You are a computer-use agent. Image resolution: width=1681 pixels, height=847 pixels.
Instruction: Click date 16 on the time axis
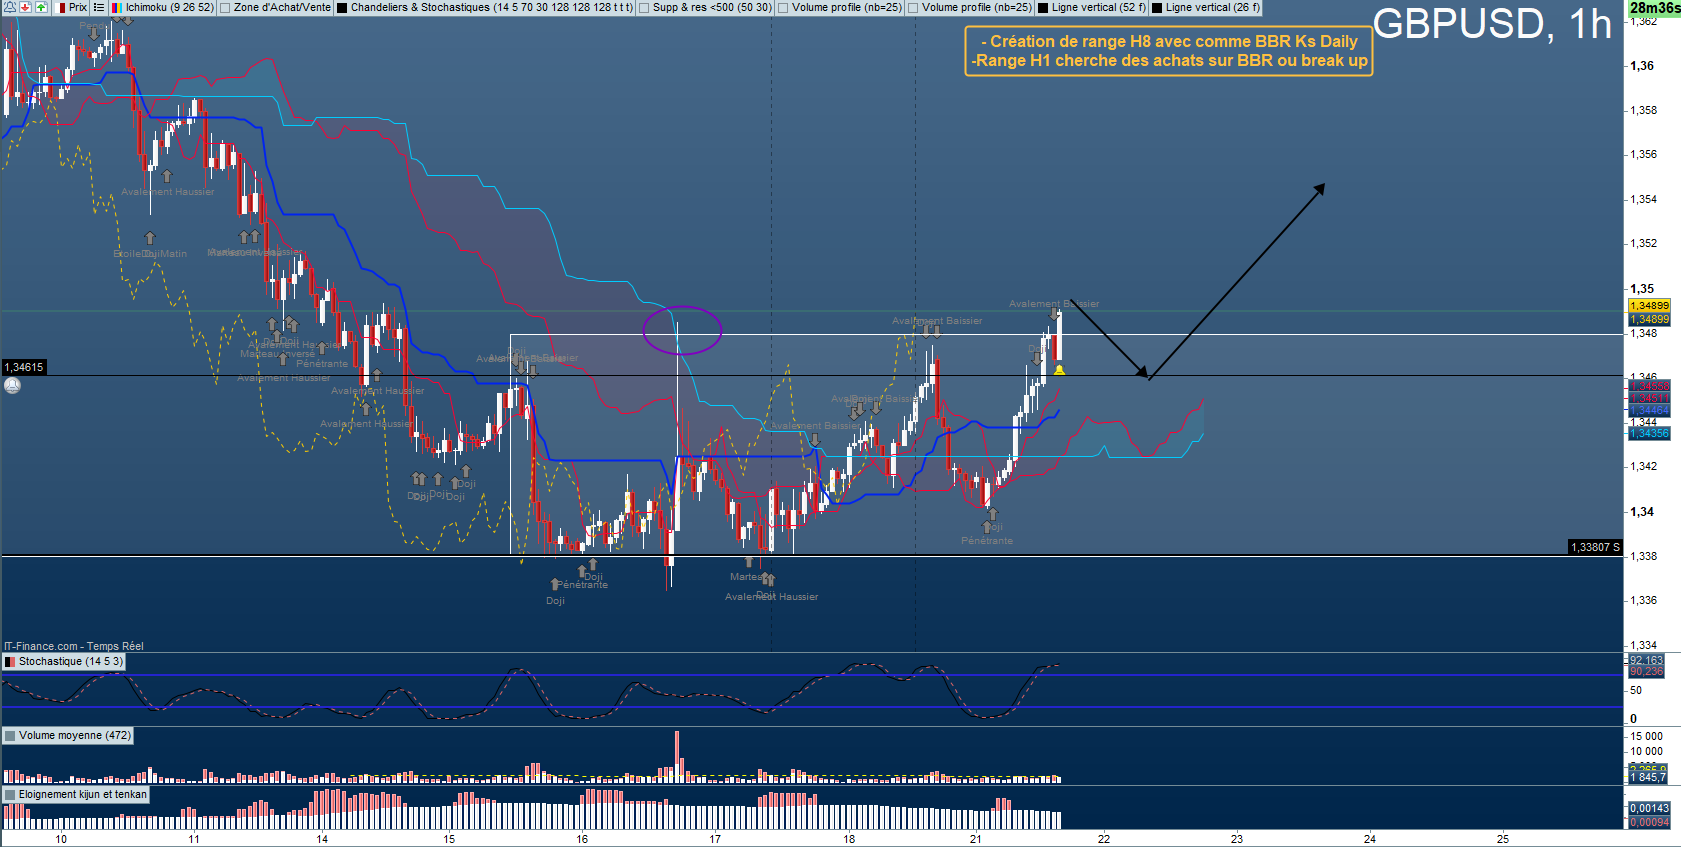(x=582, y=839)
